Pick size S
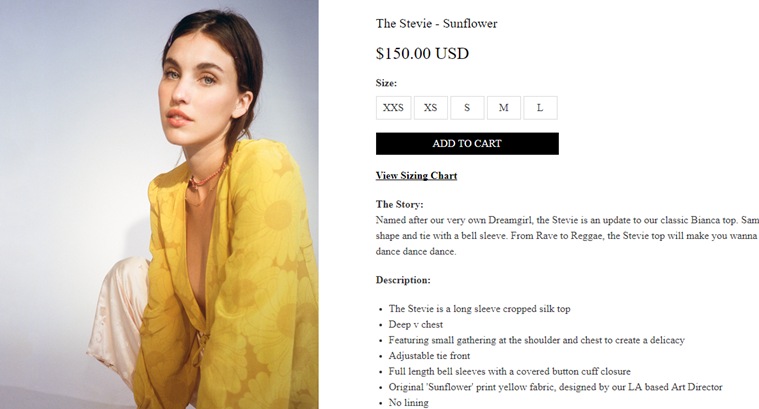 point(467,108)
